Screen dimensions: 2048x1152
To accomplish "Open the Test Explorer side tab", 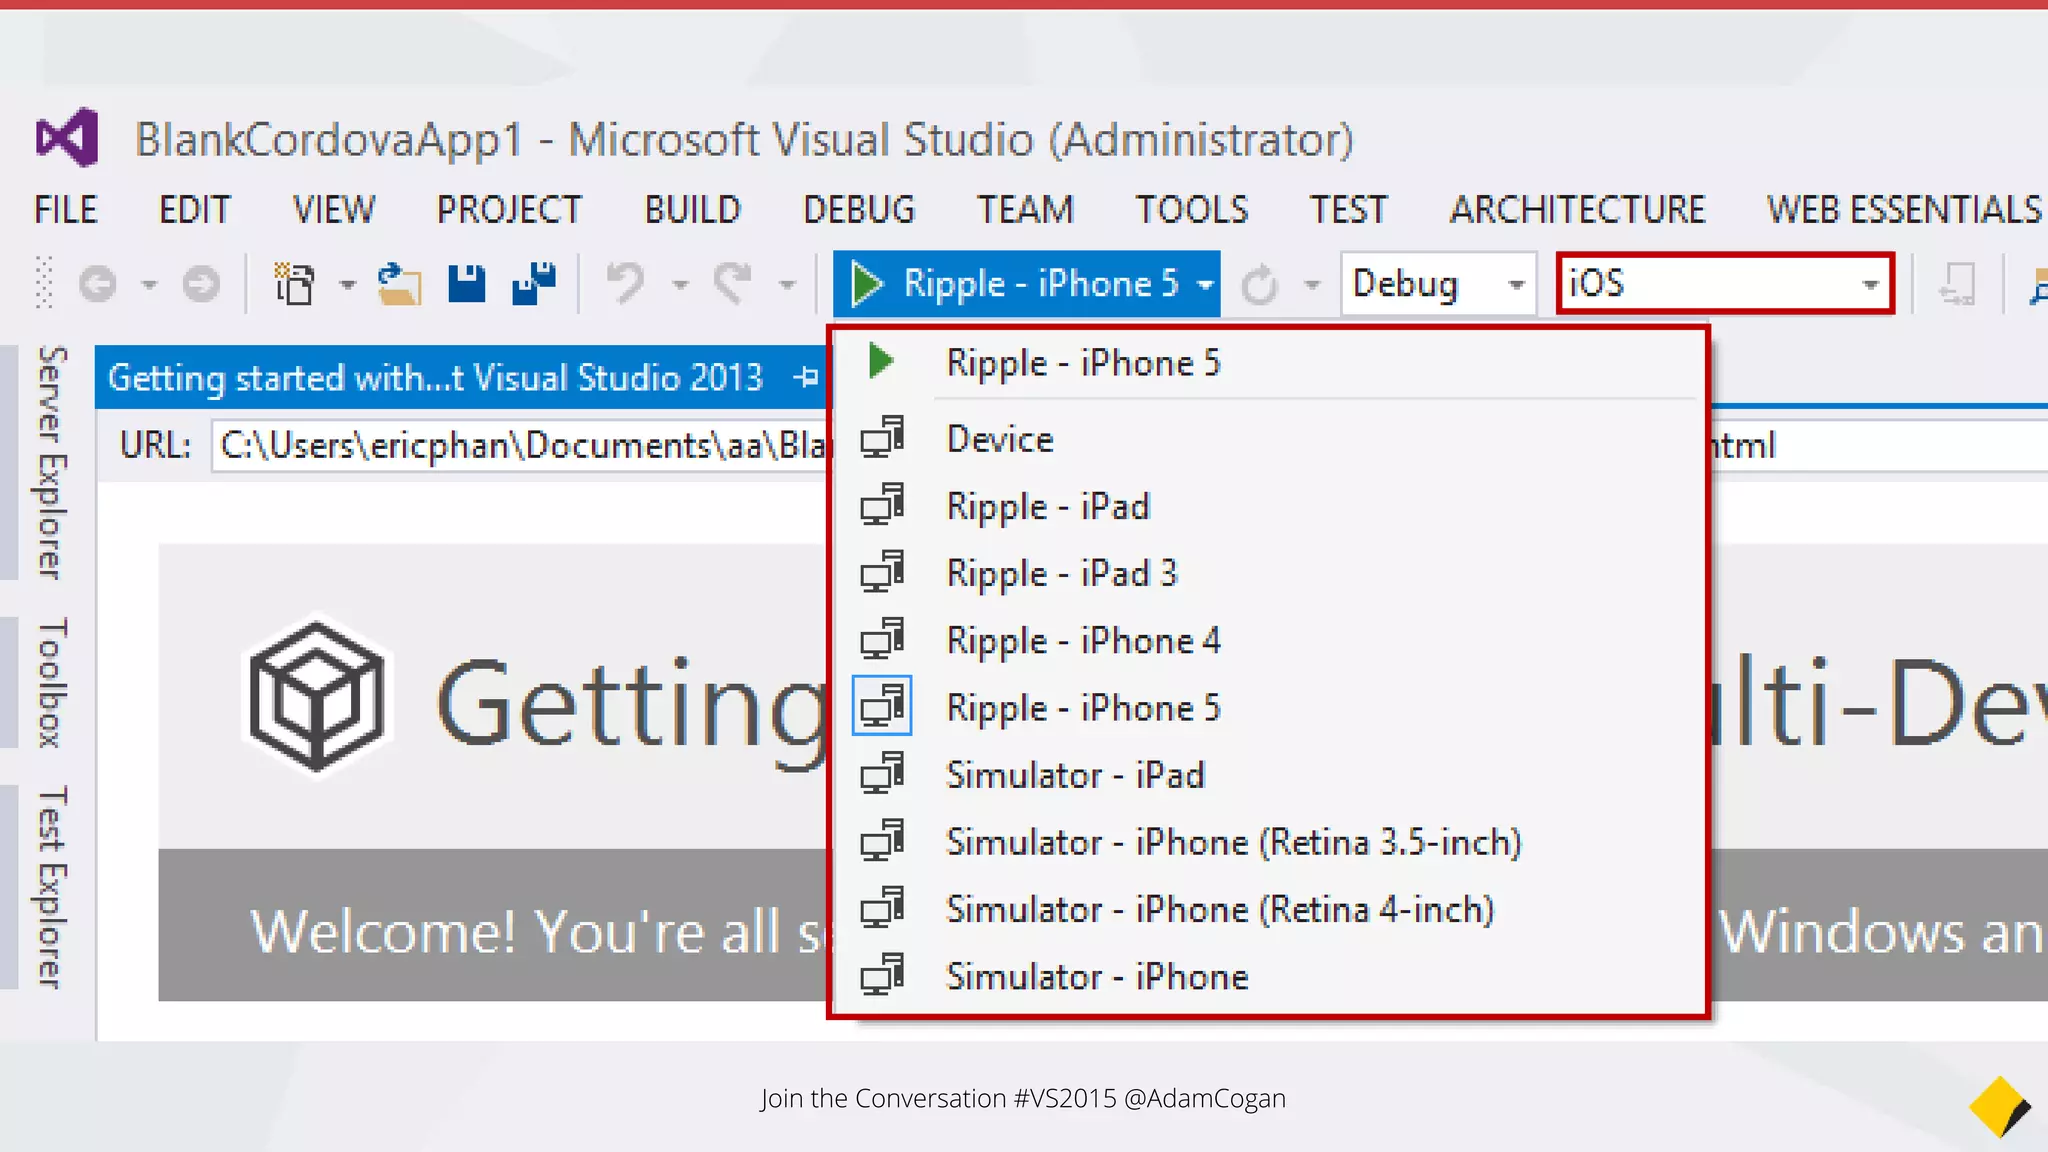I will (x=52, y=887).
